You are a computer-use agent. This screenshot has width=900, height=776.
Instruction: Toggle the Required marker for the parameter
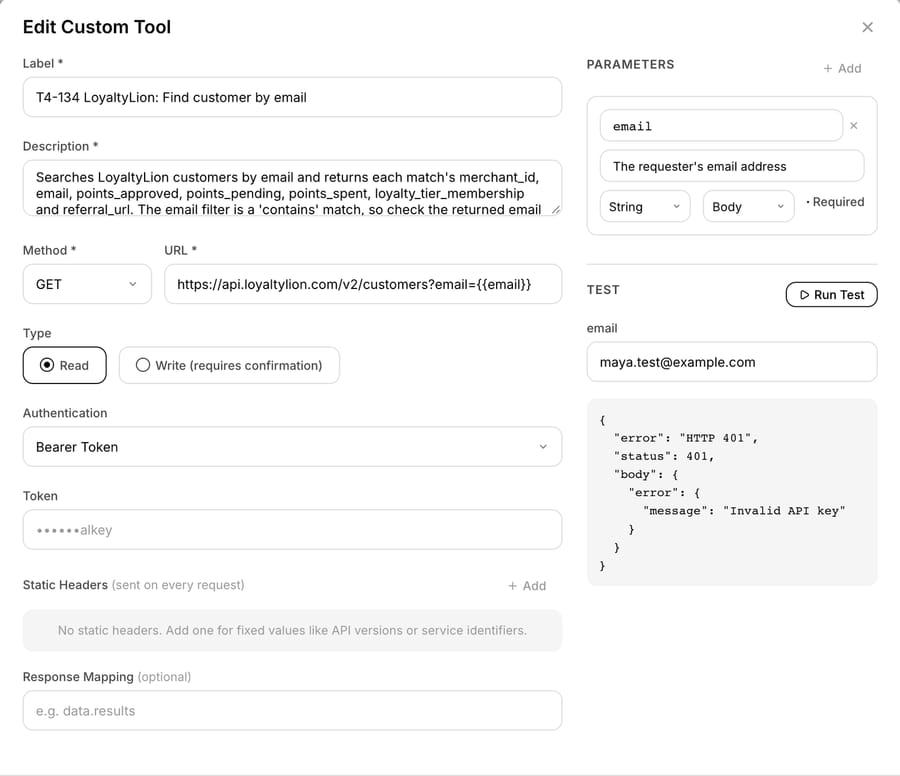(x=835, y=202)
